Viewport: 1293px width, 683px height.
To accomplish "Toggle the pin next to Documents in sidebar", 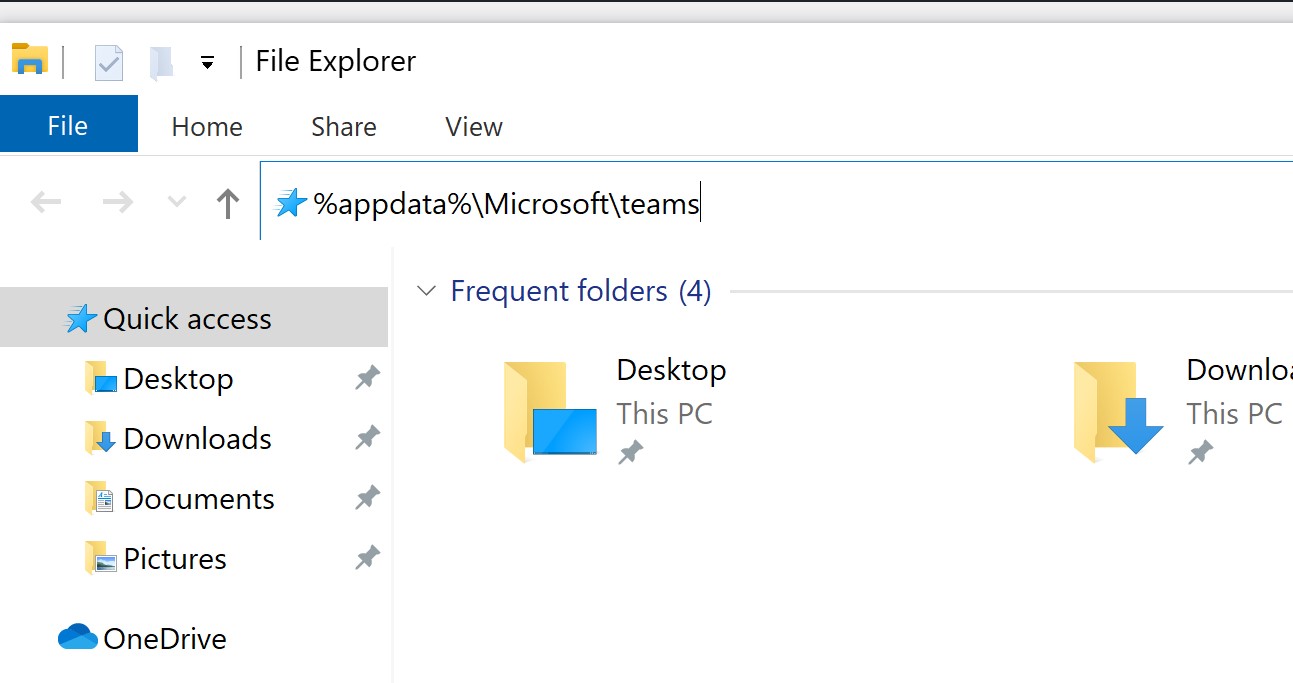I will (x=367, y=498).
